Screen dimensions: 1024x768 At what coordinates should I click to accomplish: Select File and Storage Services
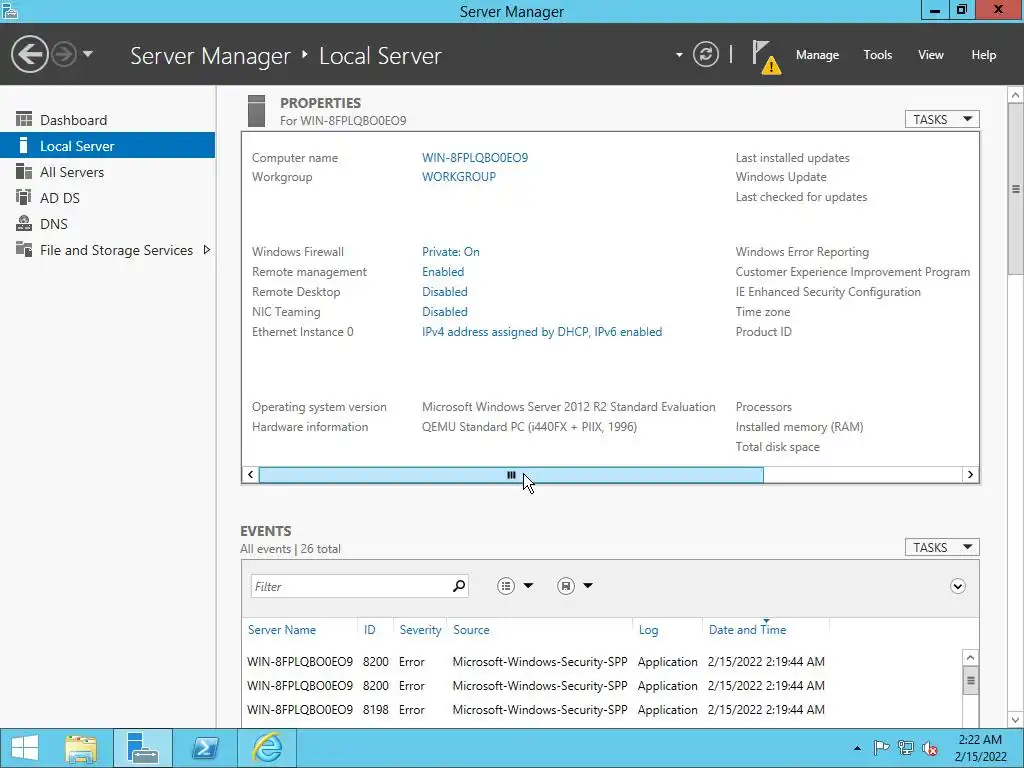tap(116, 250)
